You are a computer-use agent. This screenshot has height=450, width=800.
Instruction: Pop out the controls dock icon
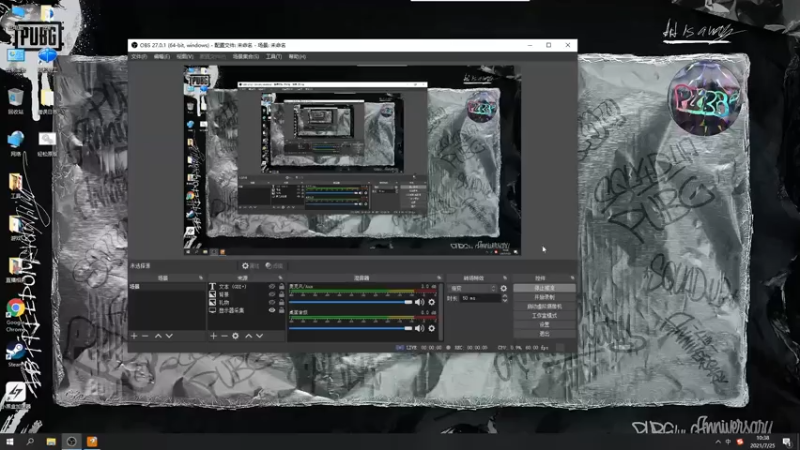pyautogui.click(x=572, y=278)
